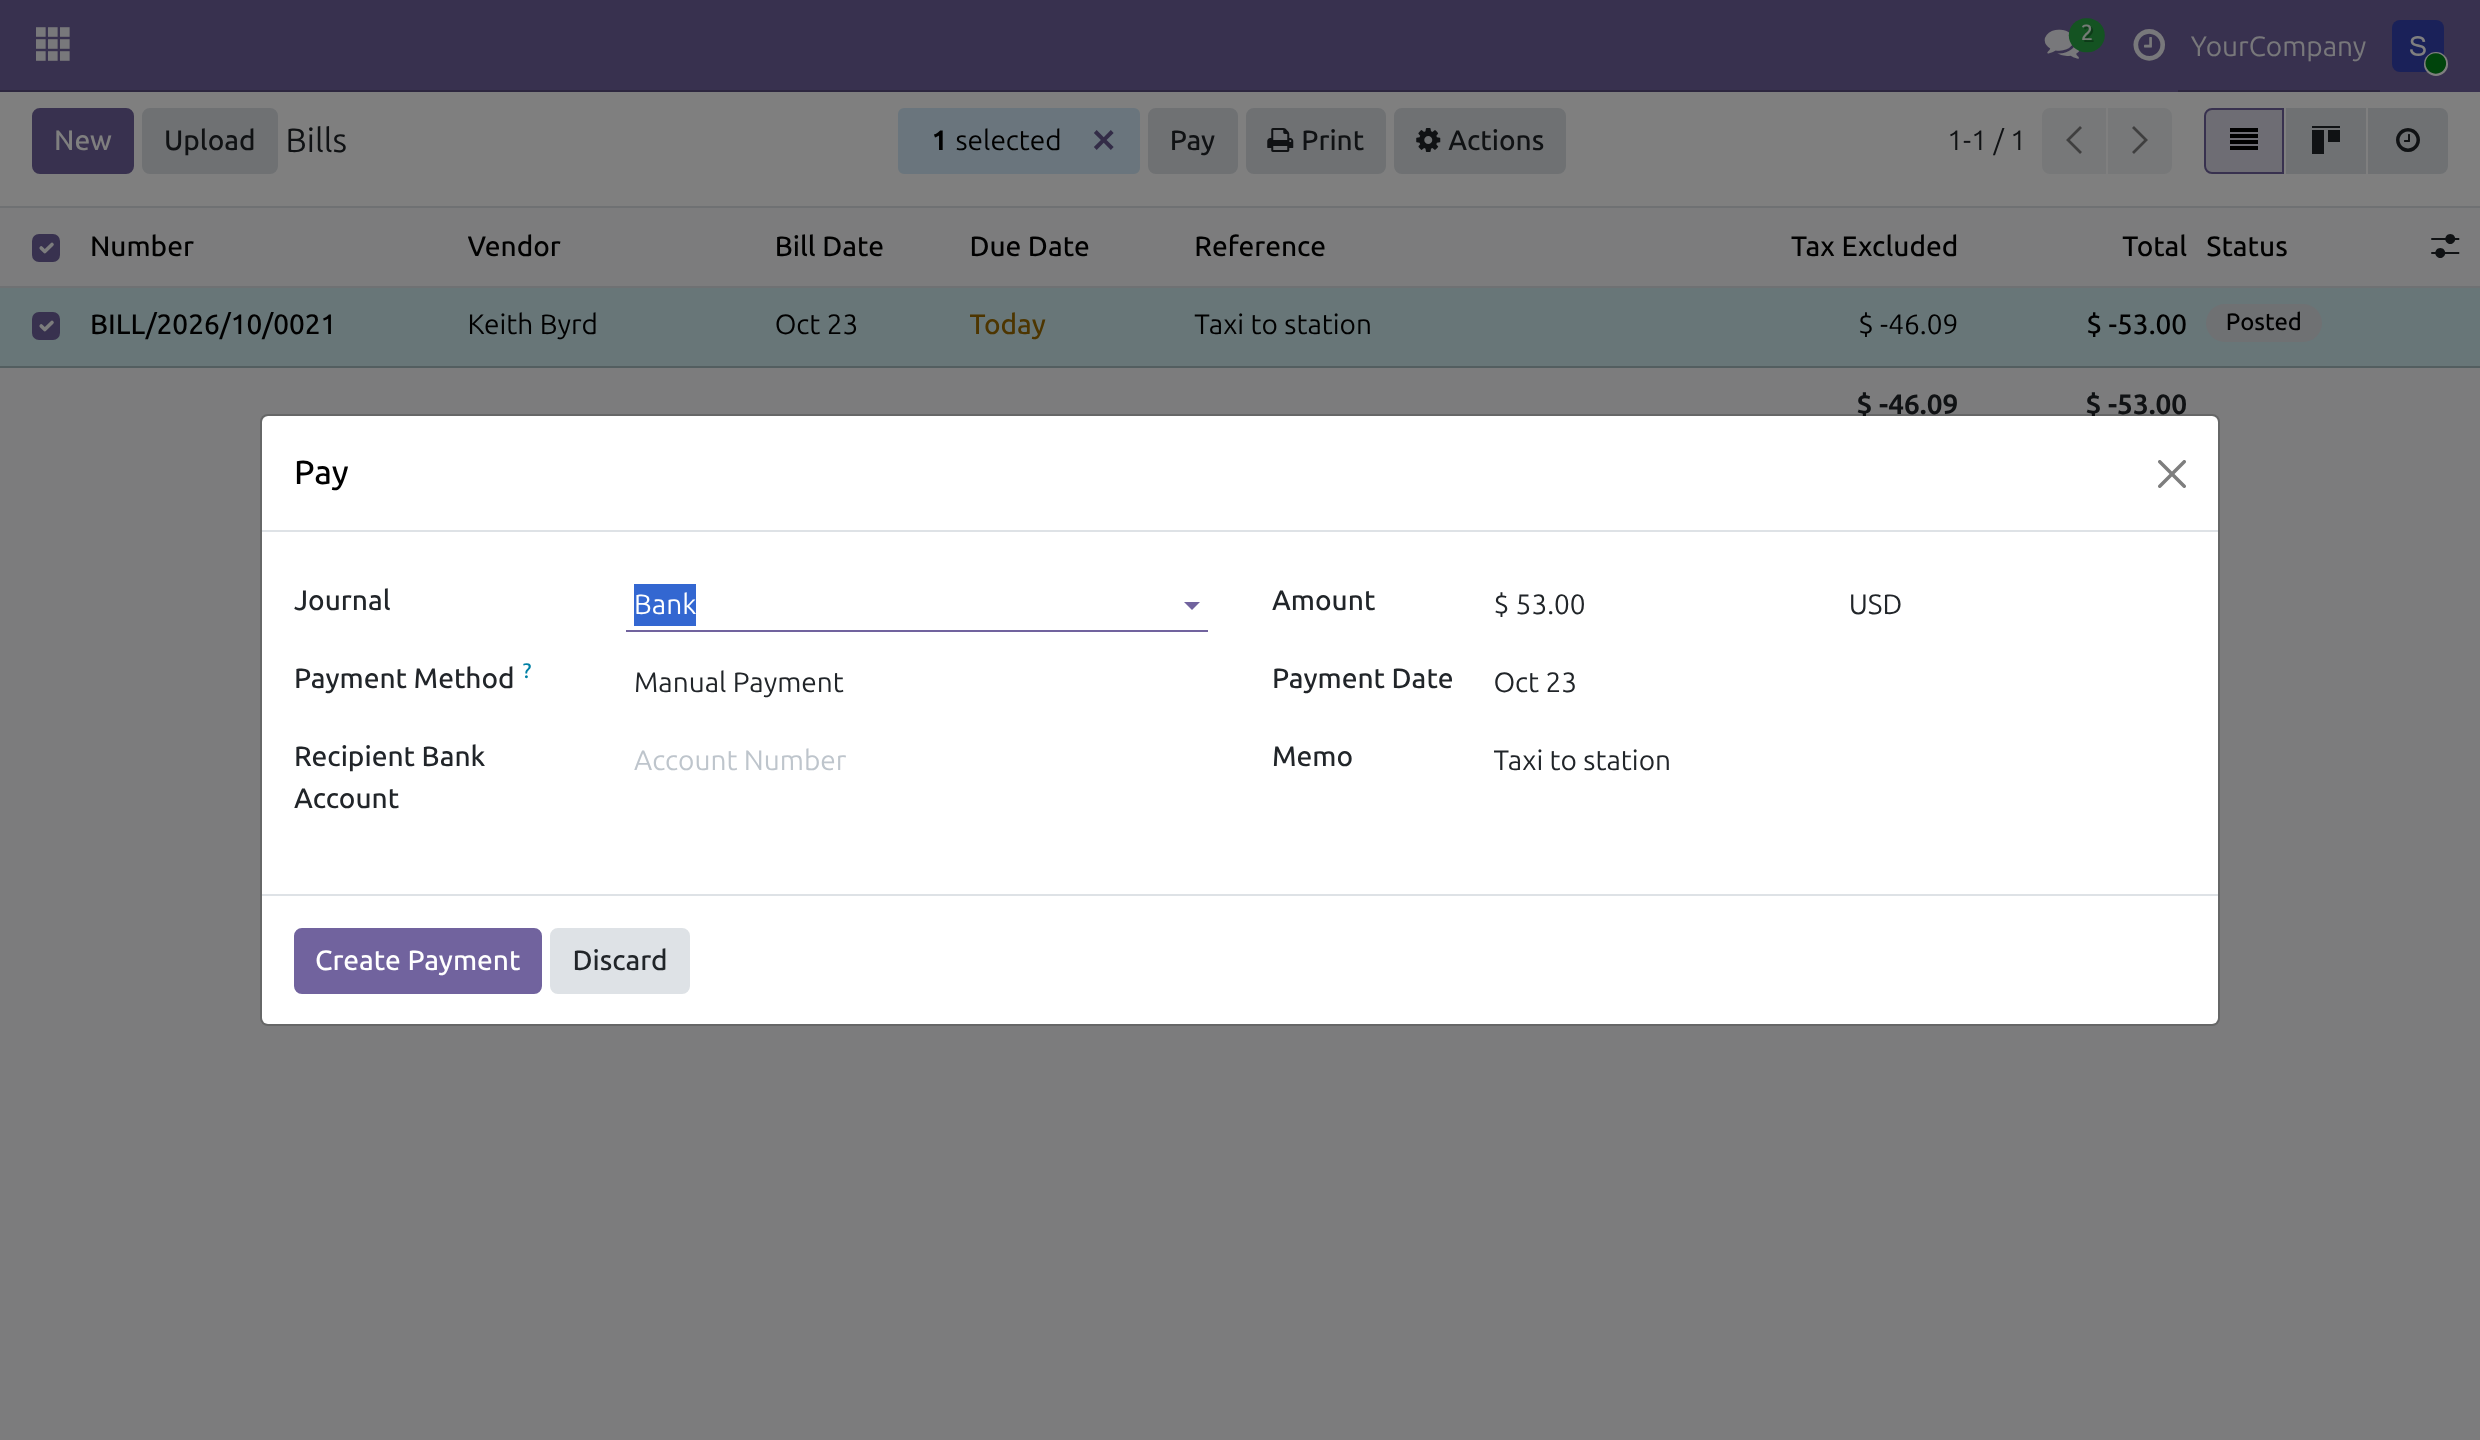Click the Upload button
The image size is (2480, 1440).
click(209, 140)
